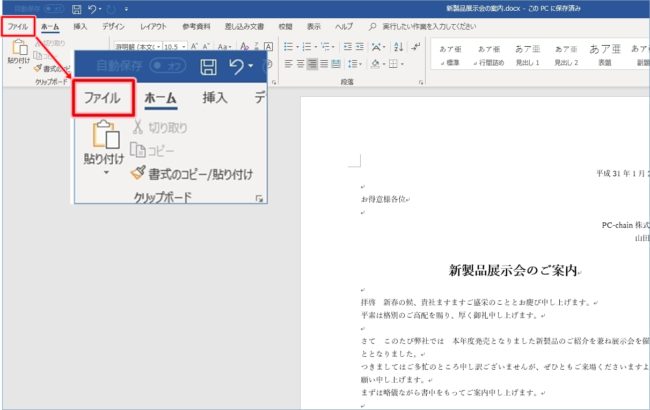Expand the numbered list style arrow
Screen dimensions: 650x410
point(315,47)
